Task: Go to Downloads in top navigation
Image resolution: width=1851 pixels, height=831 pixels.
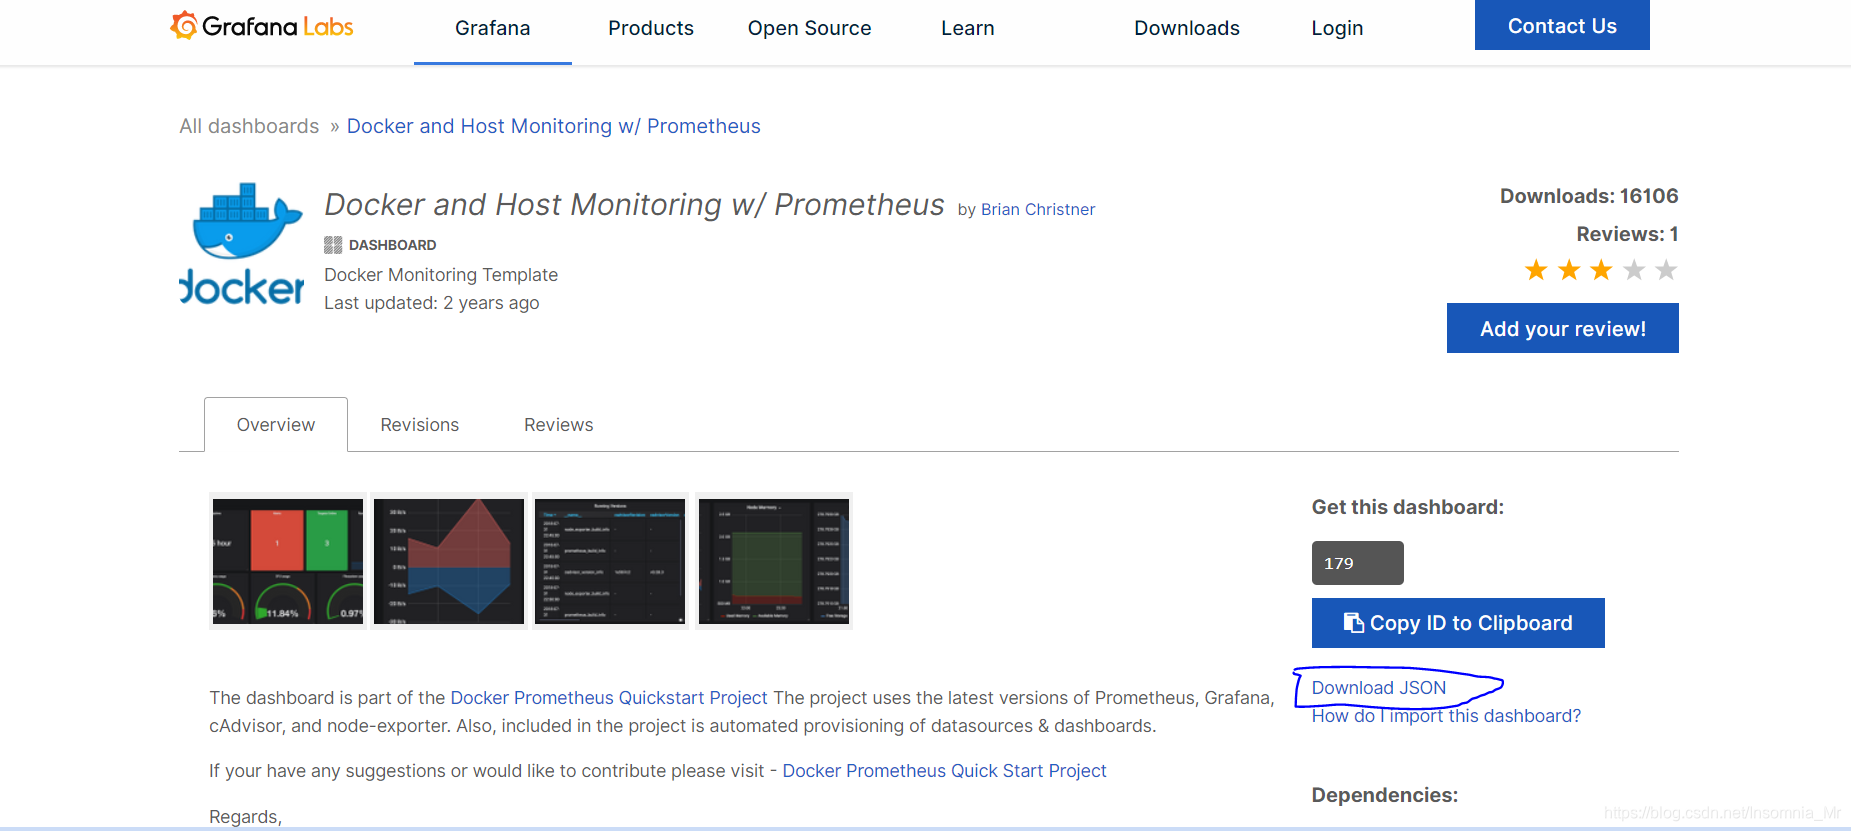Action: [1187, 28]
